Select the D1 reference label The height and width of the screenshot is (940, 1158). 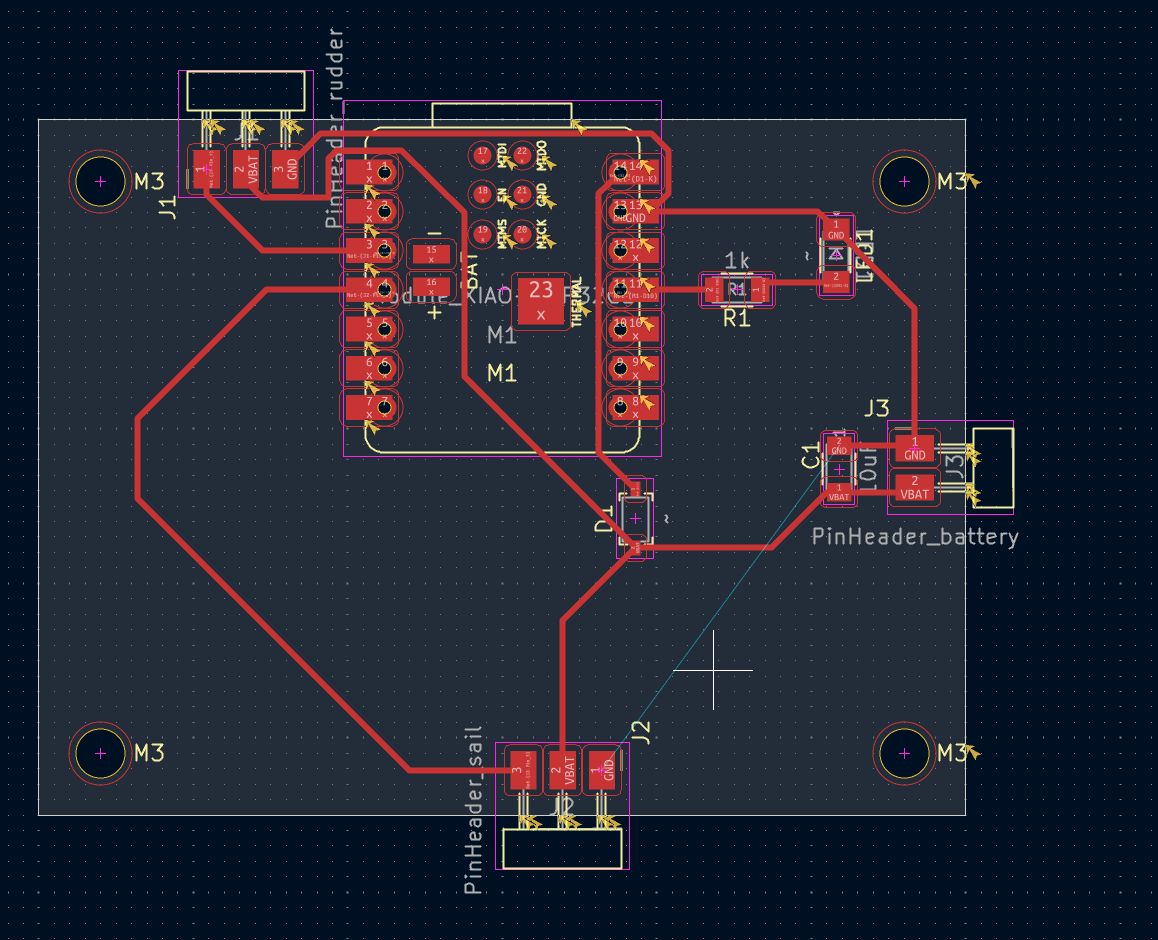[x=604, y=519]
